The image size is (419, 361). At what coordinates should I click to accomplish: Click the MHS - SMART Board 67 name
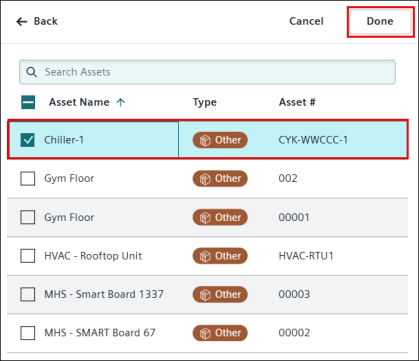click(x=100, y=333)
